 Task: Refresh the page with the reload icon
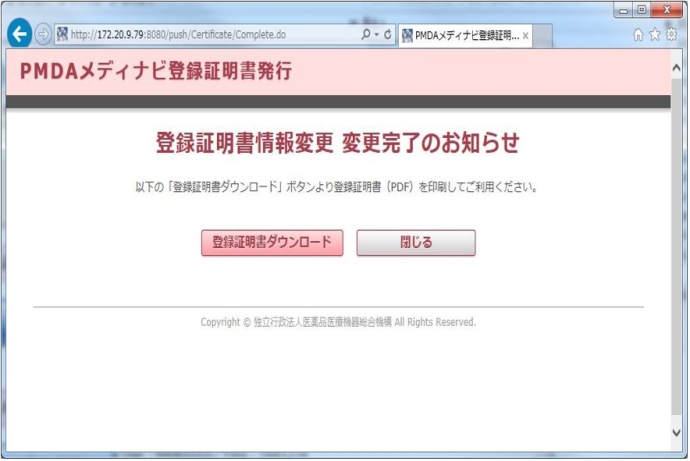click(388, 34)
